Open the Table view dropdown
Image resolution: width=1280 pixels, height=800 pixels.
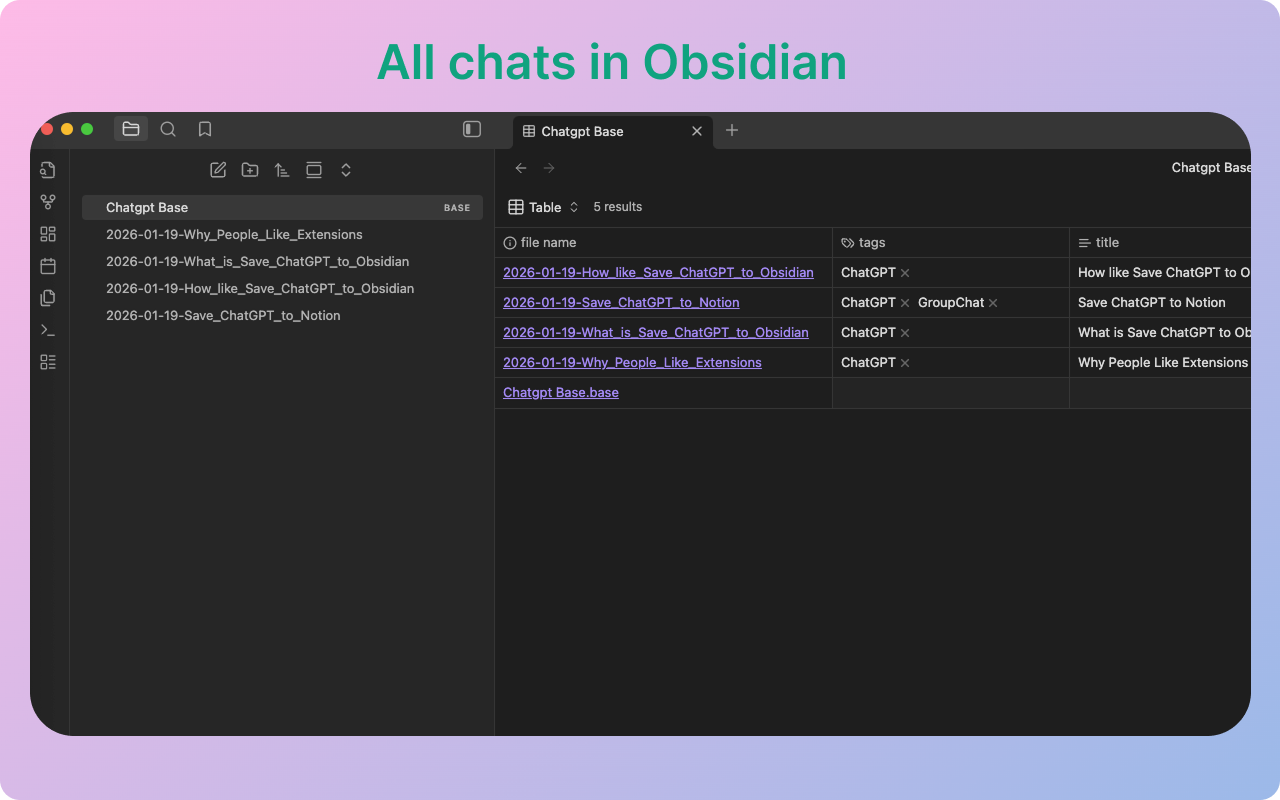point(544,207)
